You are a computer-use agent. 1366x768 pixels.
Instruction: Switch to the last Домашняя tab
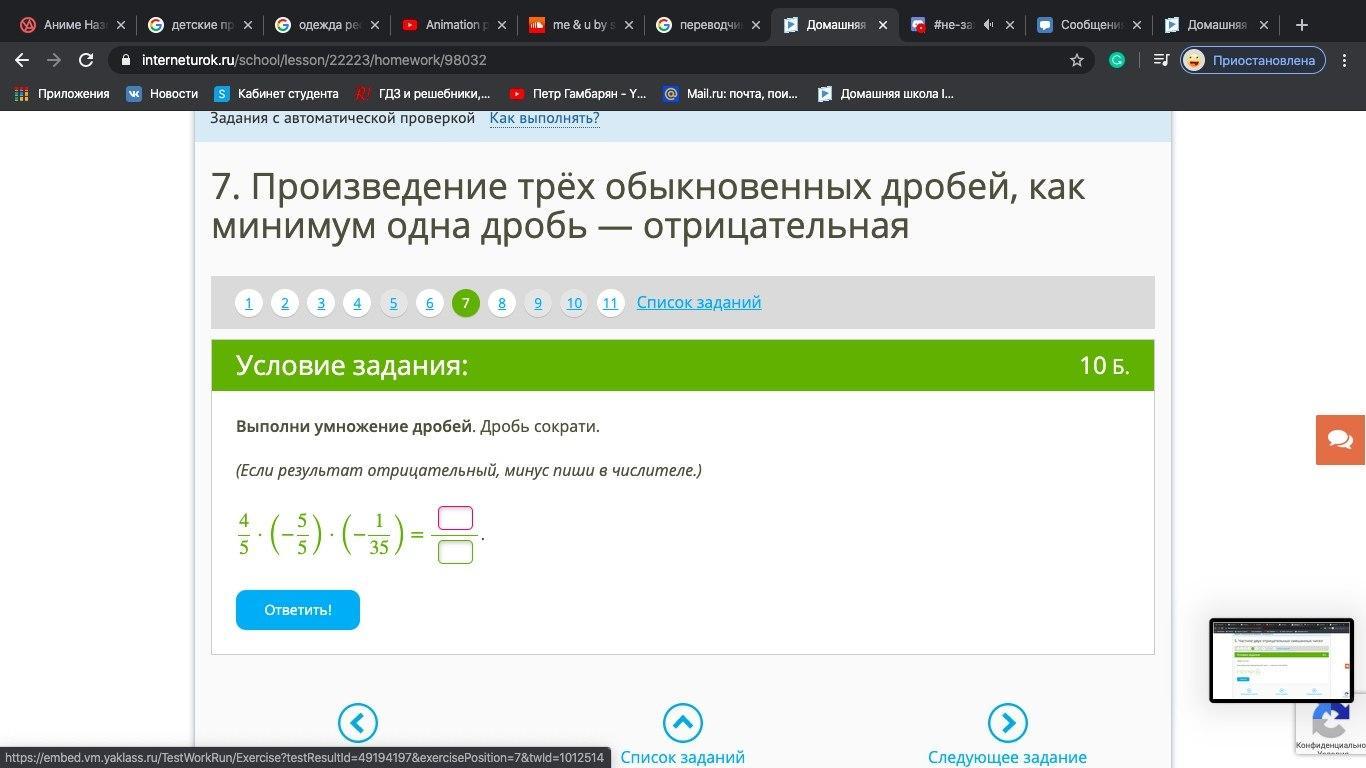pyautogui.click(x=1216, y=25)
